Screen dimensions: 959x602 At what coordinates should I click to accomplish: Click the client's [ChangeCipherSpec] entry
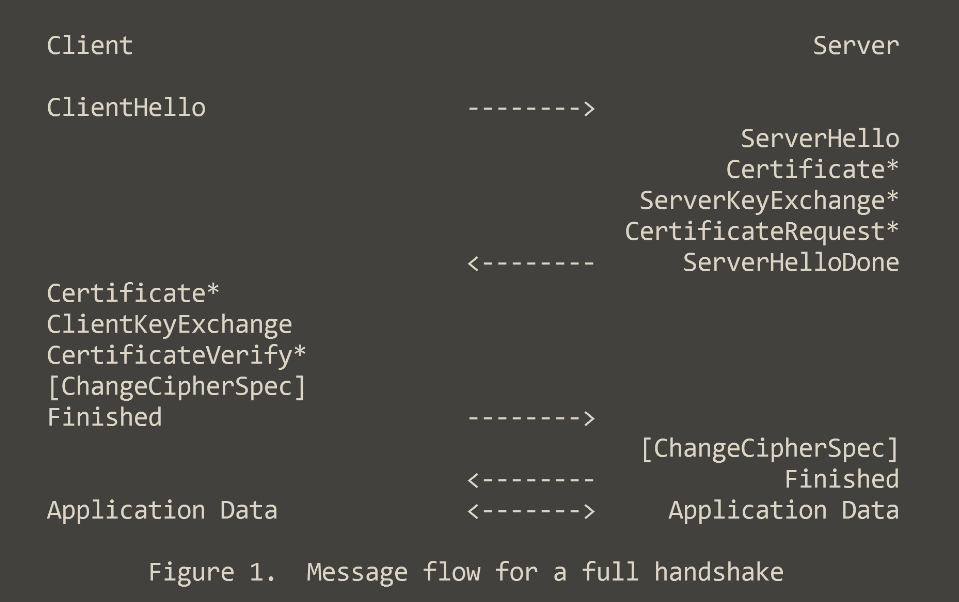[176, 387]
